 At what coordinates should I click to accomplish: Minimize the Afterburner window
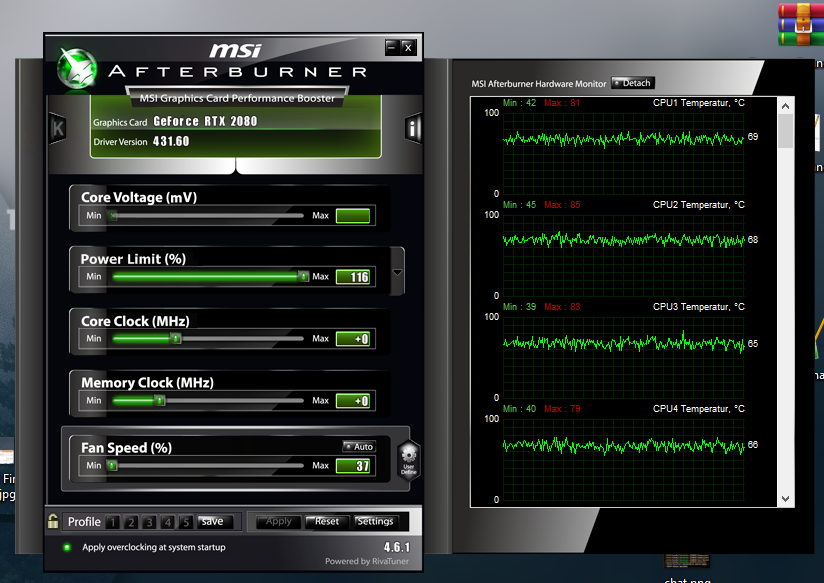point(392,47)
